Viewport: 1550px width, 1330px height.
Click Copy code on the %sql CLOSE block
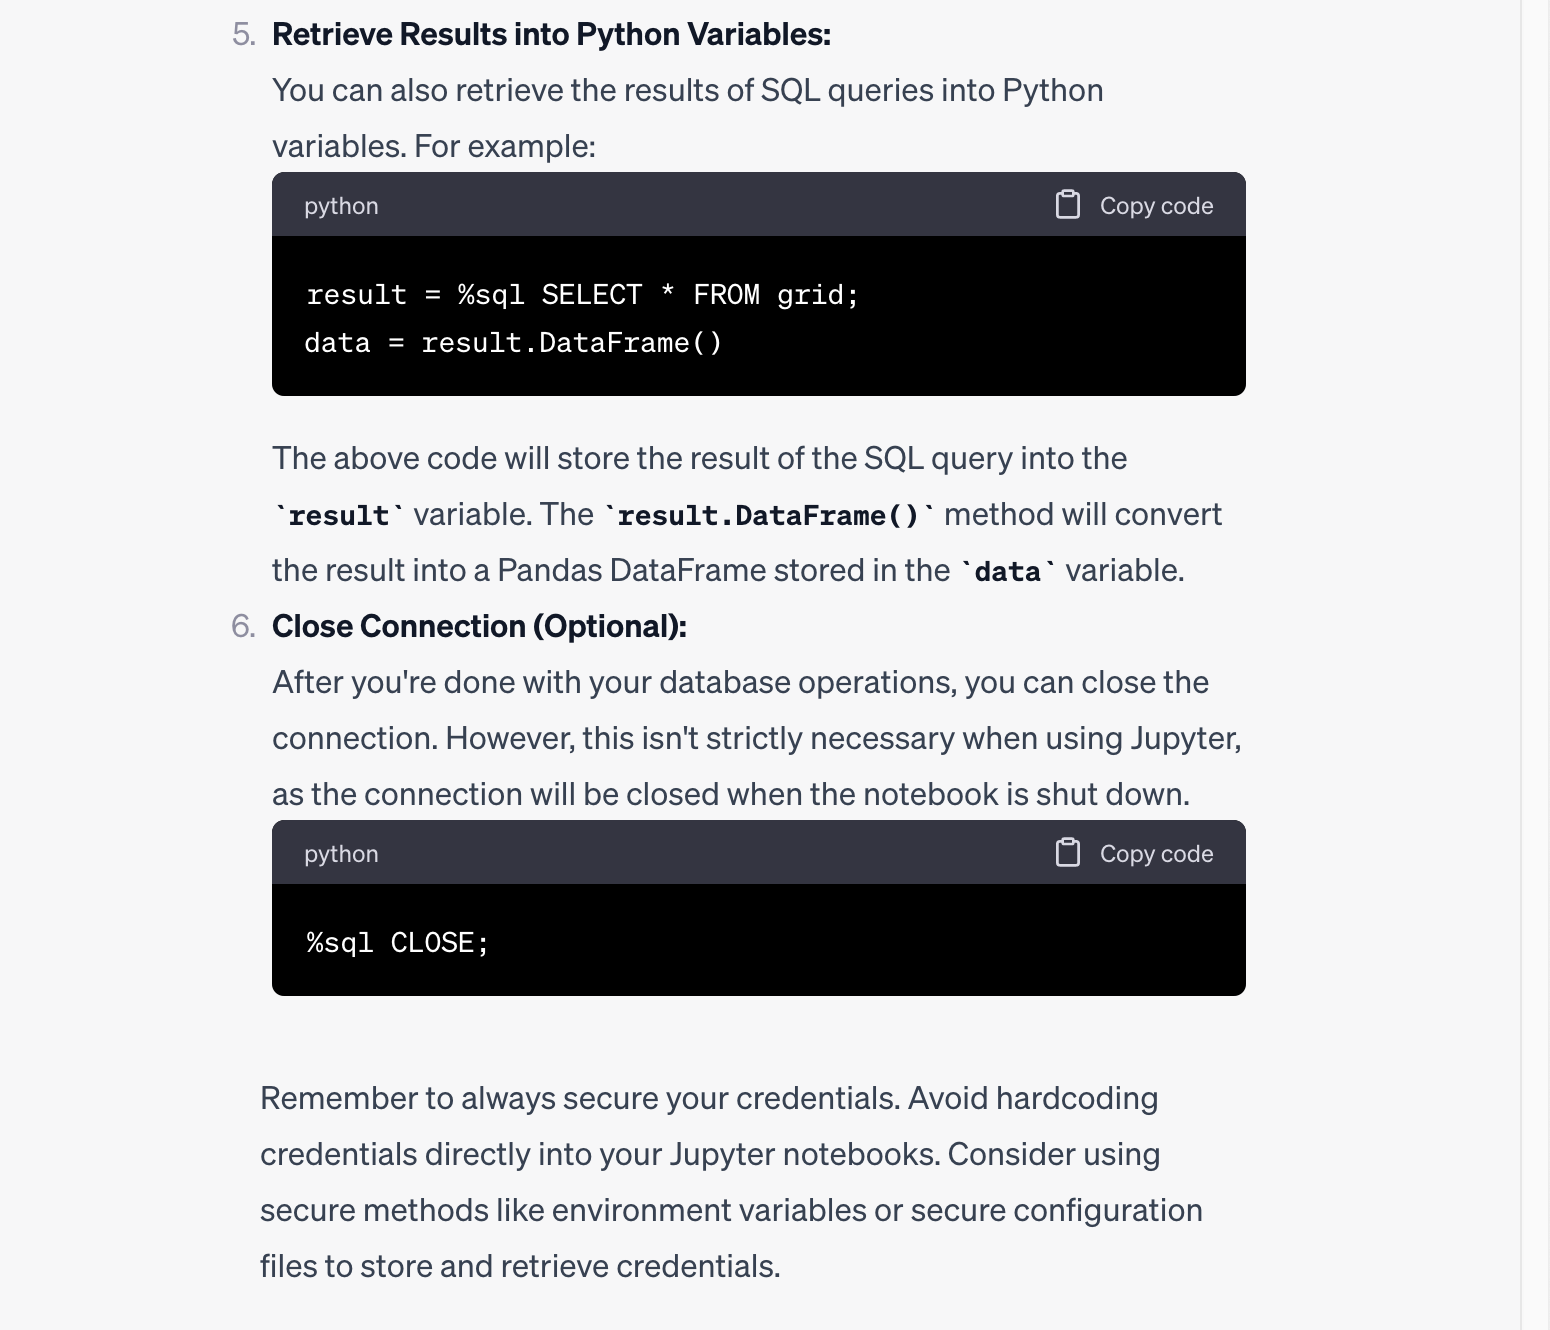(1156, 852)
